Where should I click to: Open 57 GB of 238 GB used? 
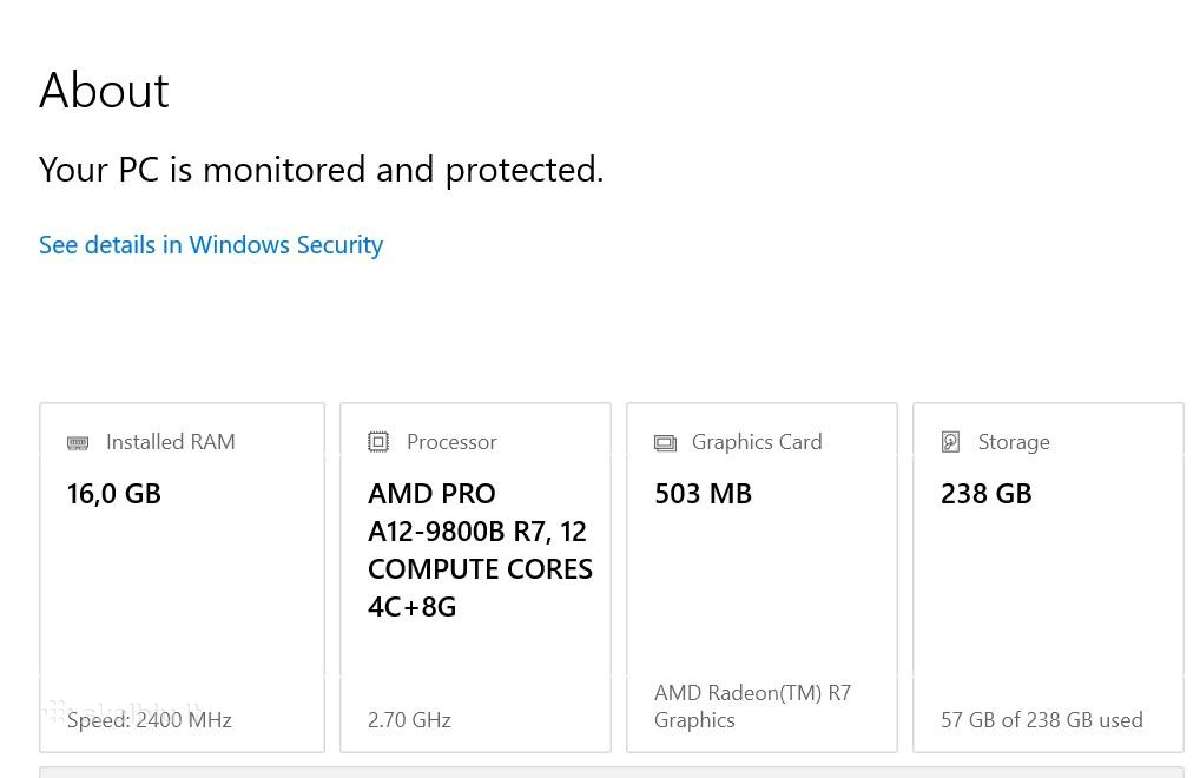(x=1042, y=720)
